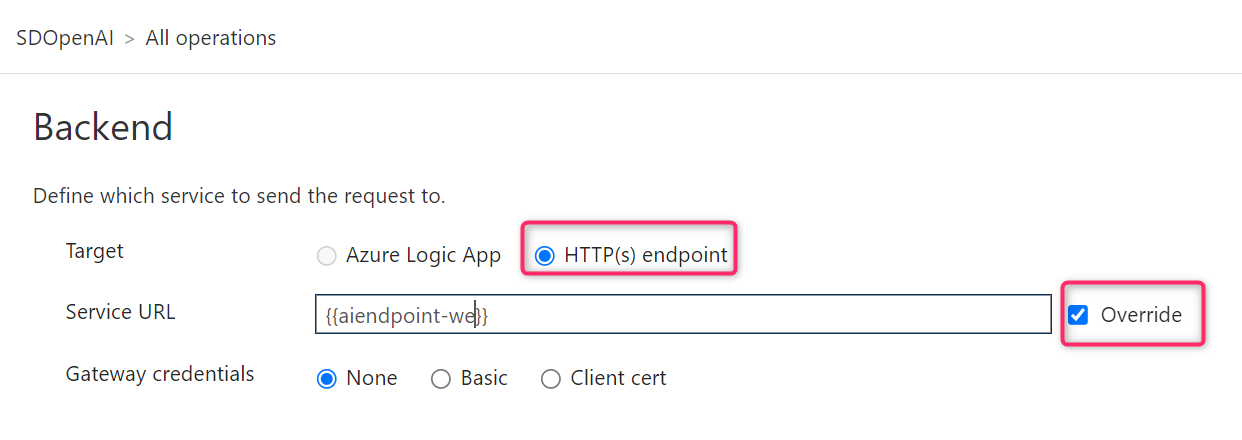Choose the Client cert radio circle
This screenshot has width=1242, height=440.
(551, 379)
